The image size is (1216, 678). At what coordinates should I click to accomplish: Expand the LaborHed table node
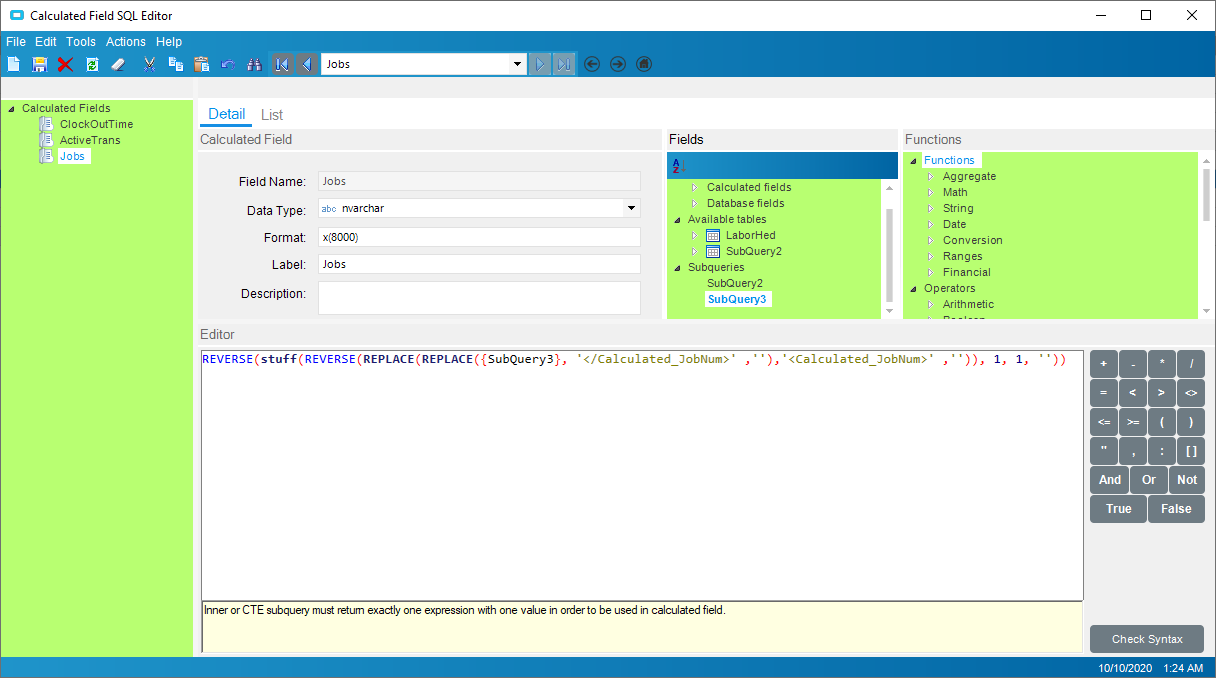pyautogui.click(x=694, y=236)
